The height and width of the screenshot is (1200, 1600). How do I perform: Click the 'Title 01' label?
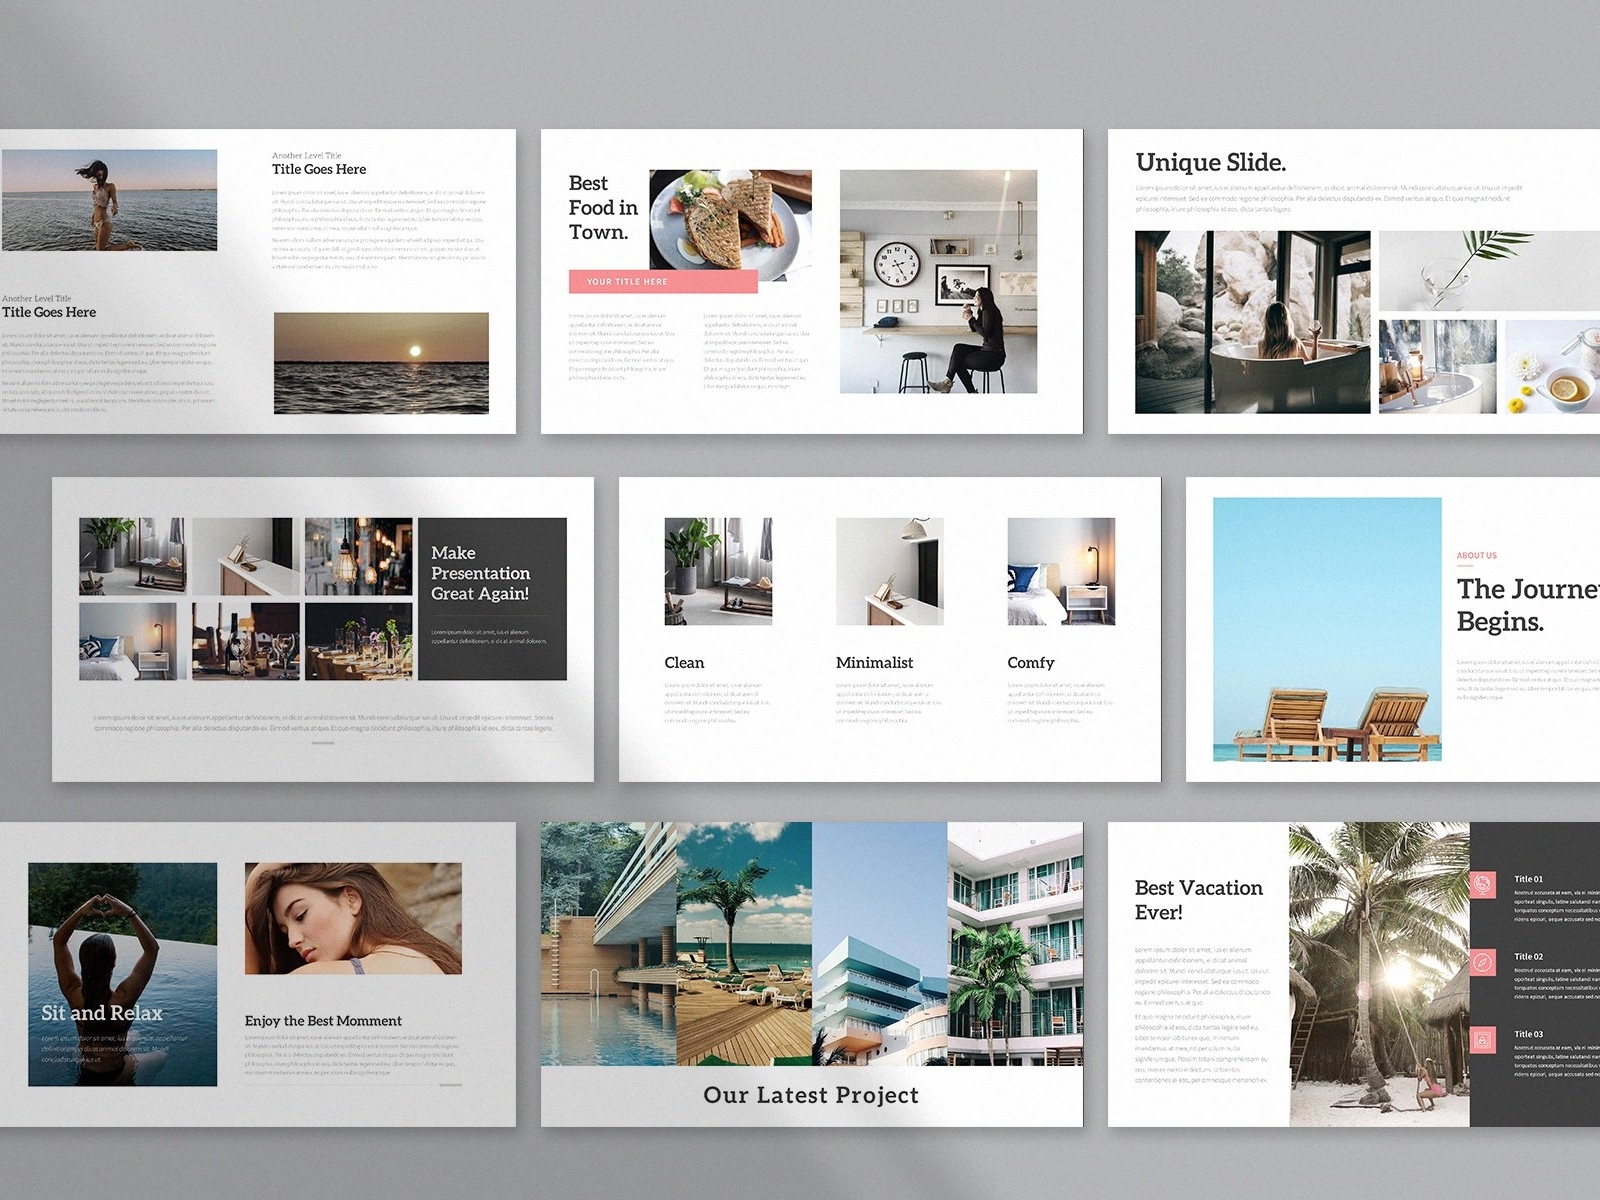1528,879
